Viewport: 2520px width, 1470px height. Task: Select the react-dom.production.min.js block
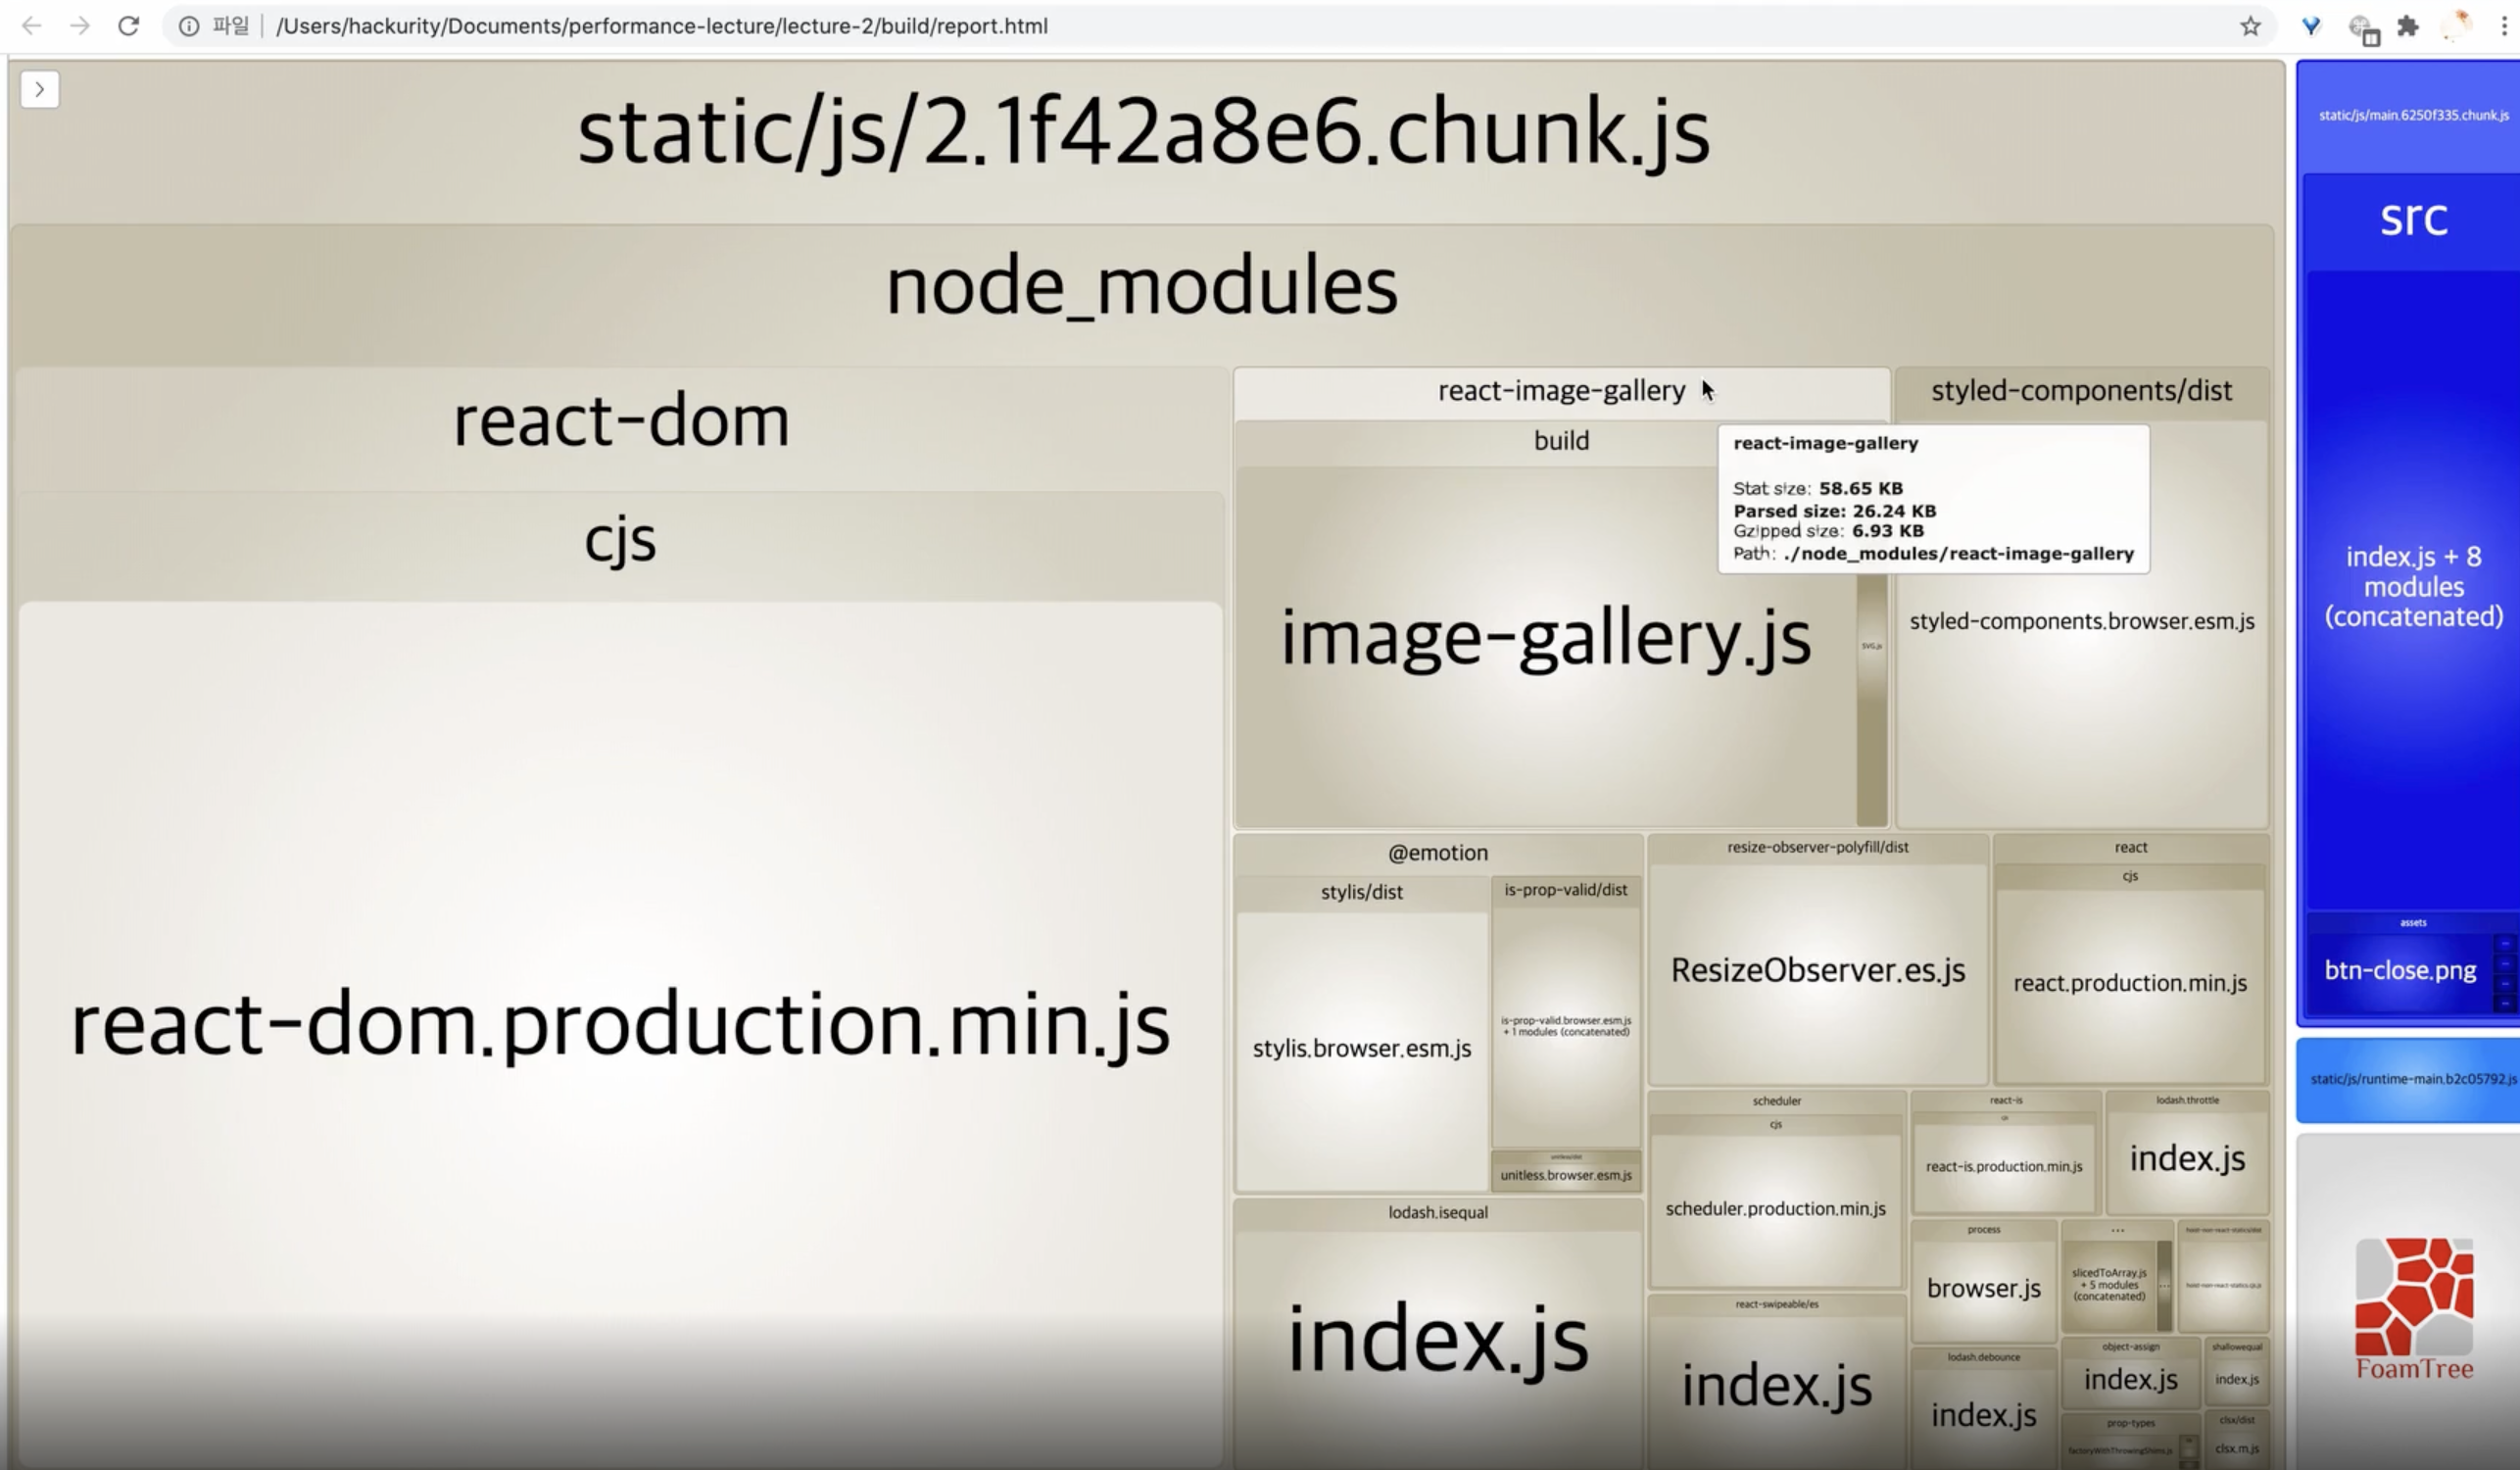point(620,1025)
